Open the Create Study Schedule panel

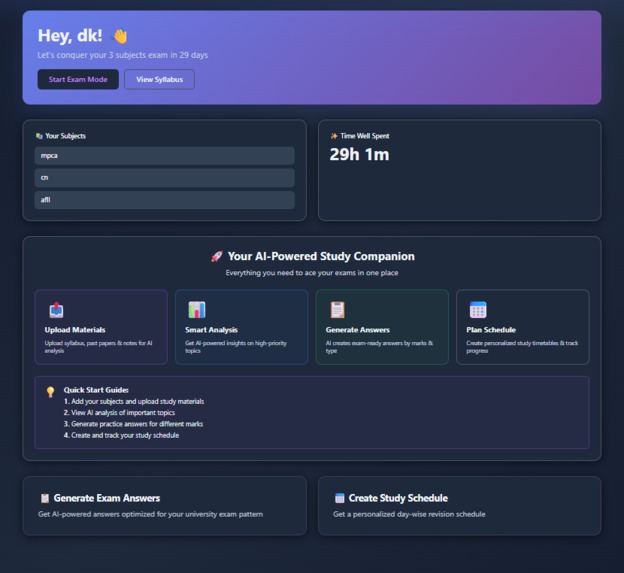click(460, 506)
